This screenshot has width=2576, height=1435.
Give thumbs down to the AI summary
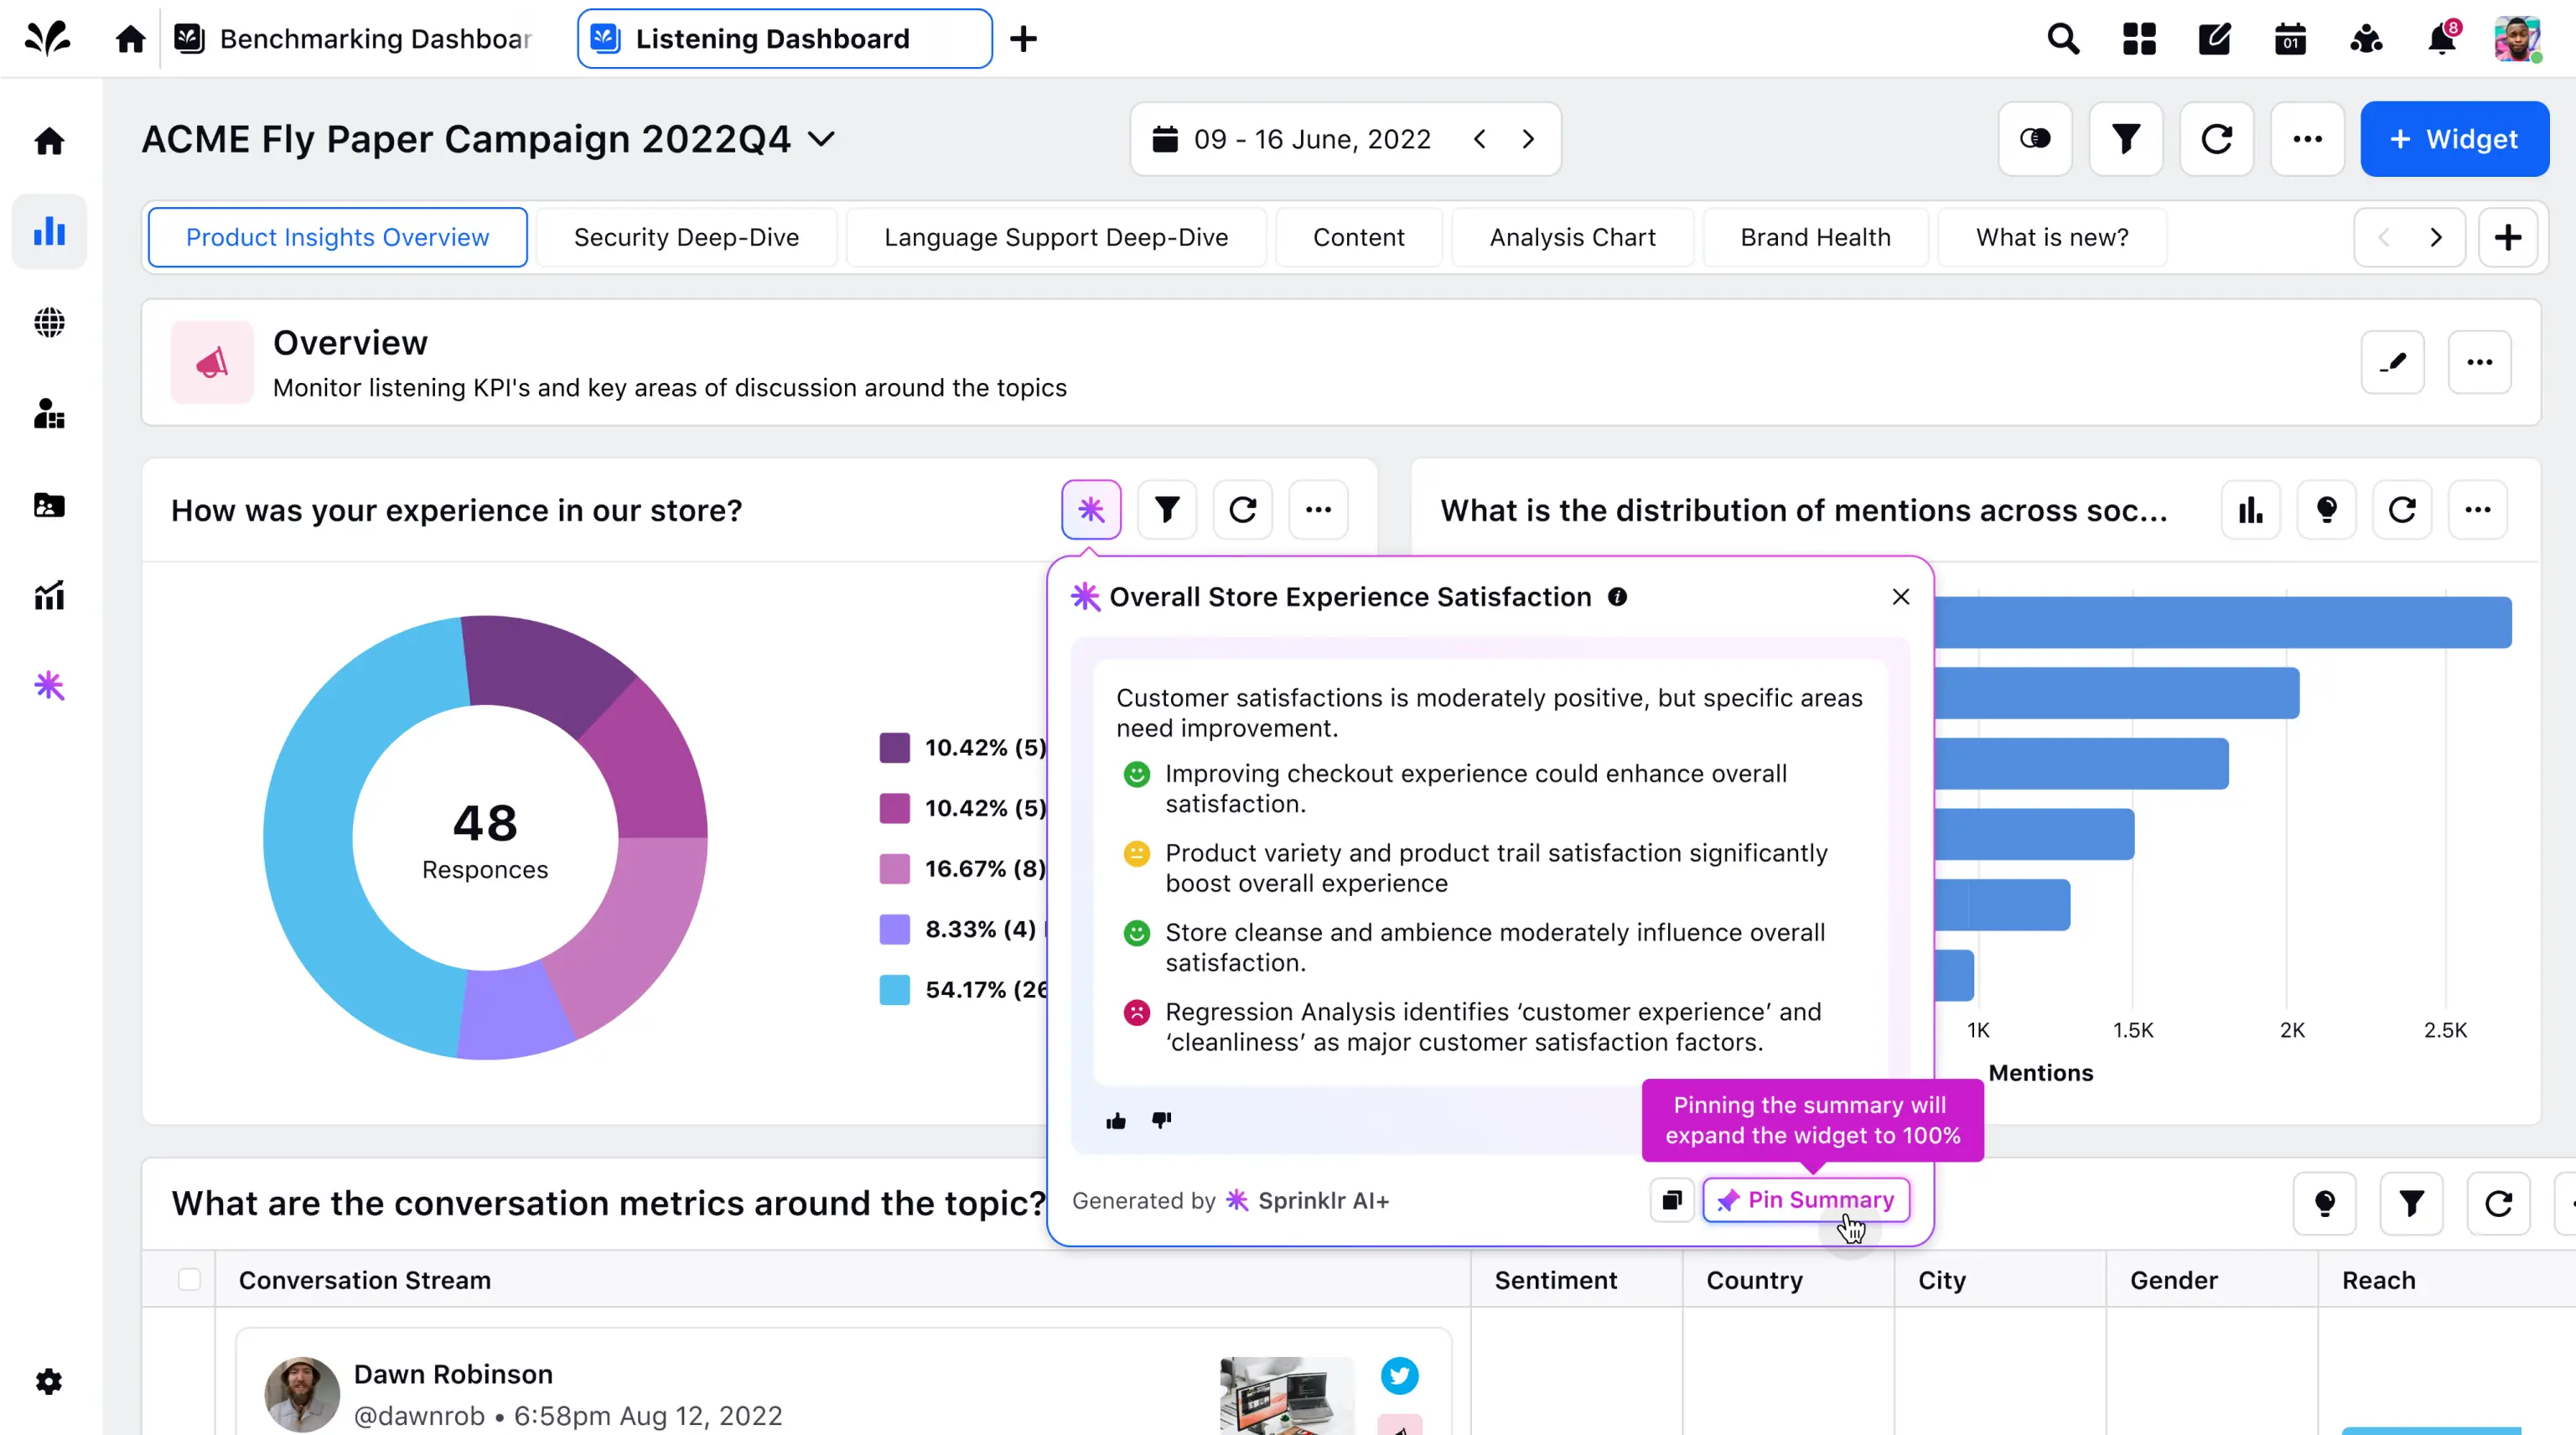point(1161,1120)
